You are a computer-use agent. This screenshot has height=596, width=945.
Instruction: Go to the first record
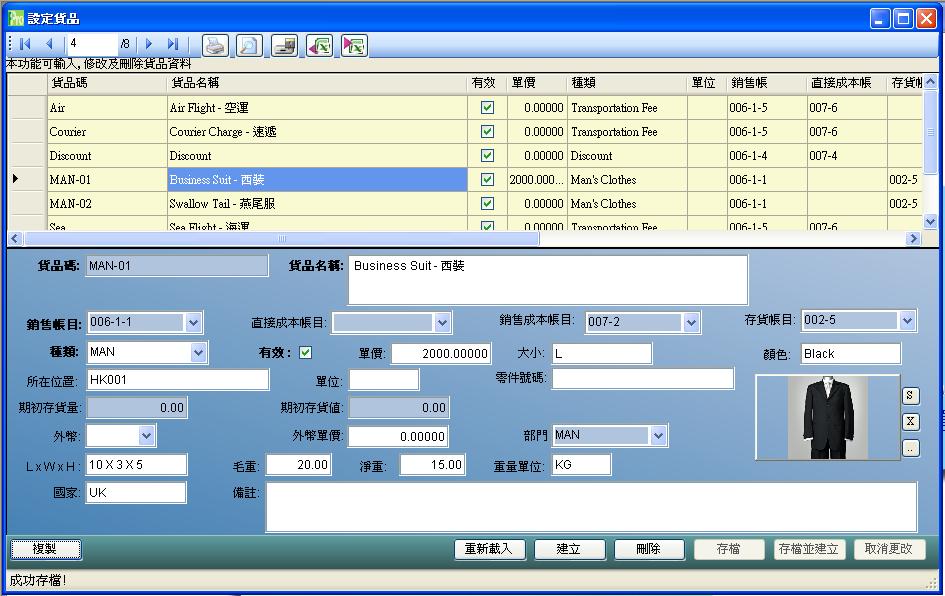[25, 44]
